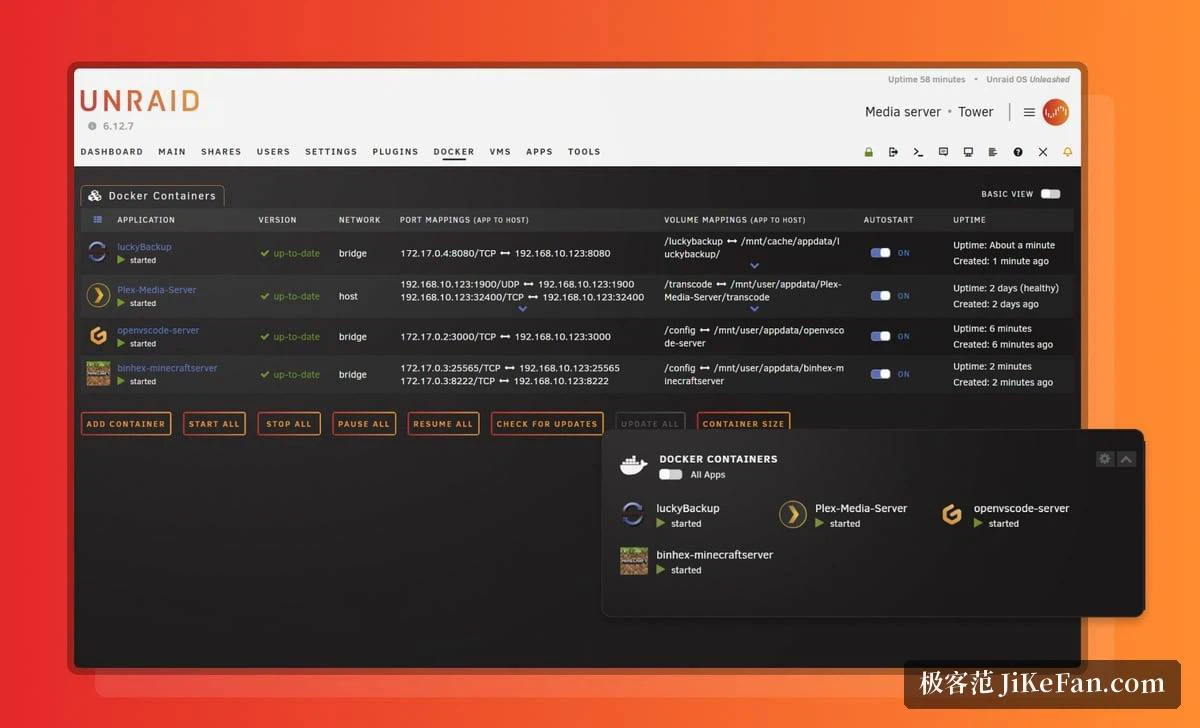The width and height of the screenshot is (1200, 728).
Task: Open the notification bell icon
Action: 1067,152
